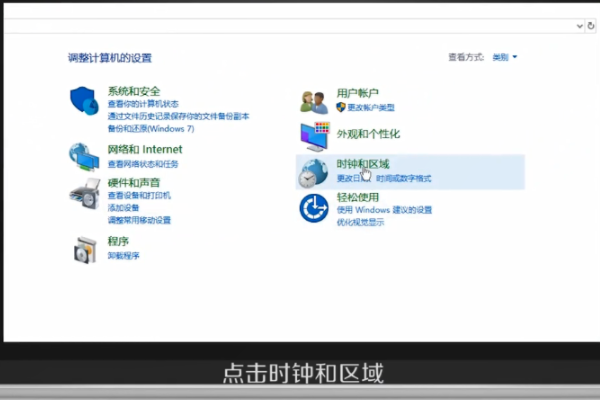Click 查看设备和打印机 link

point(139,196)
